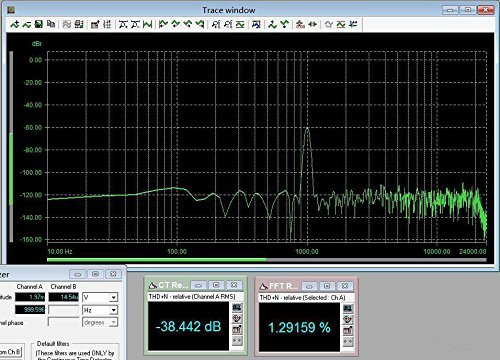Viewport: 500px width, 360px height.
Task: Click the triangle icon in CT Reading title
Action: click(153, 285)
